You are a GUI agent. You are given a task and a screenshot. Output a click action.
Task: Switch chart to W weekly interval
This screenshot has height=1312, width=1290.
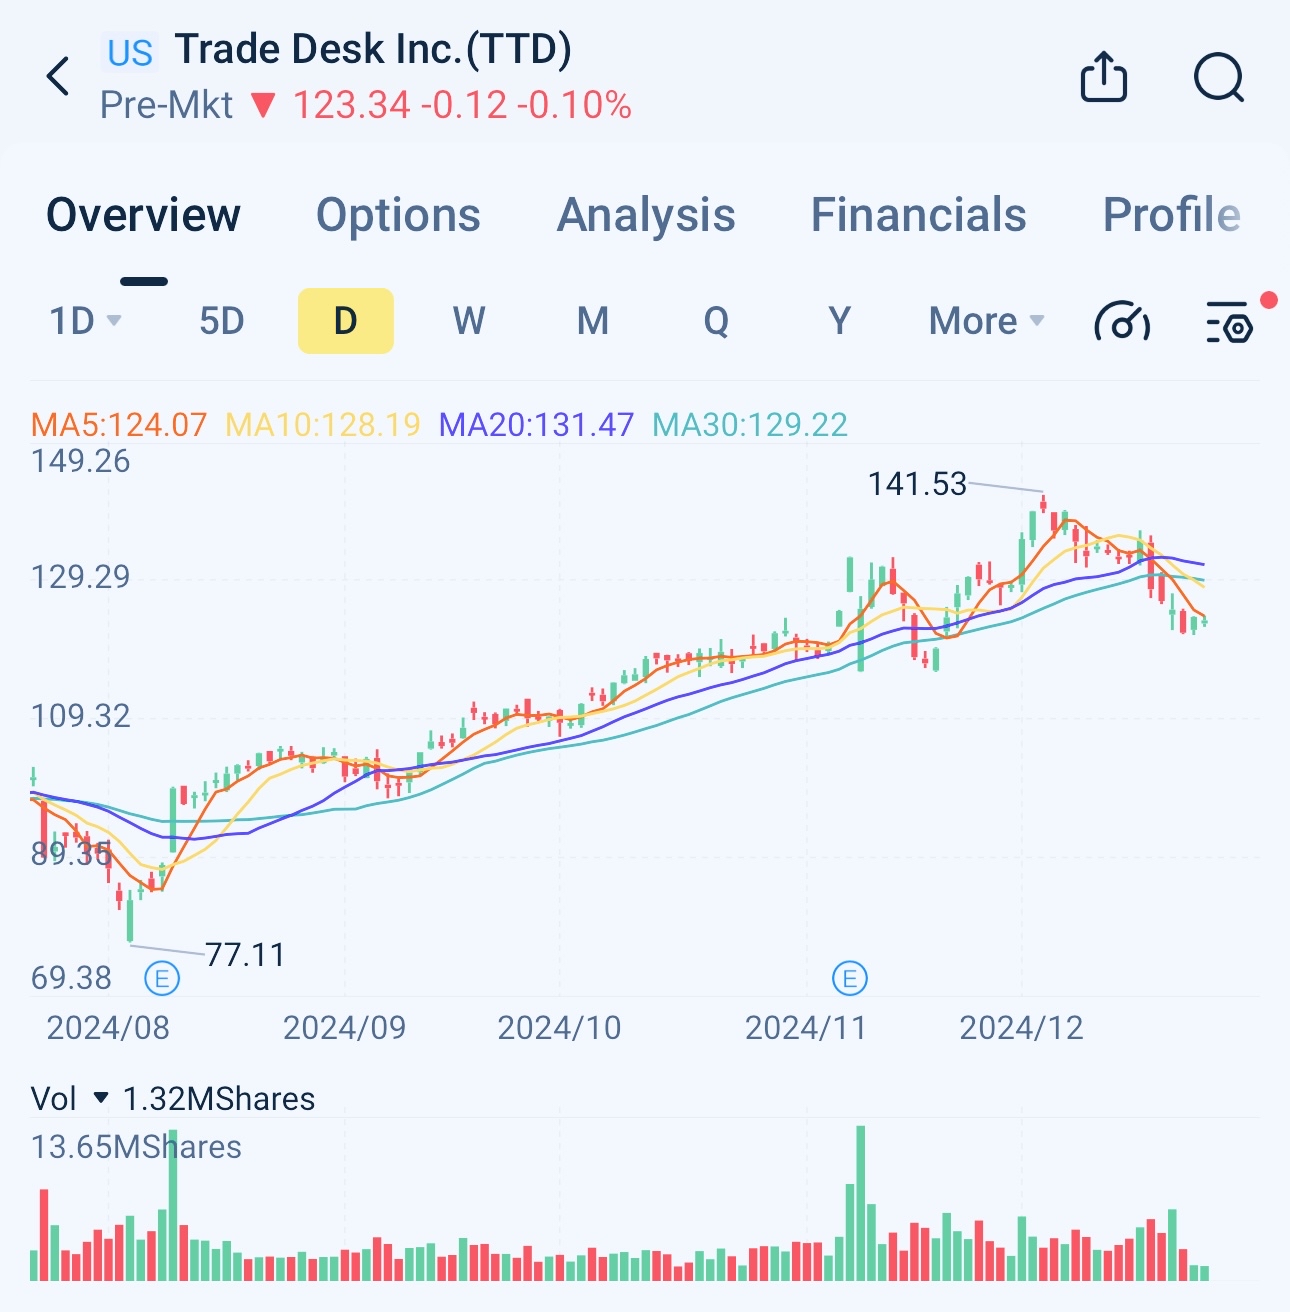pos(469,321)
